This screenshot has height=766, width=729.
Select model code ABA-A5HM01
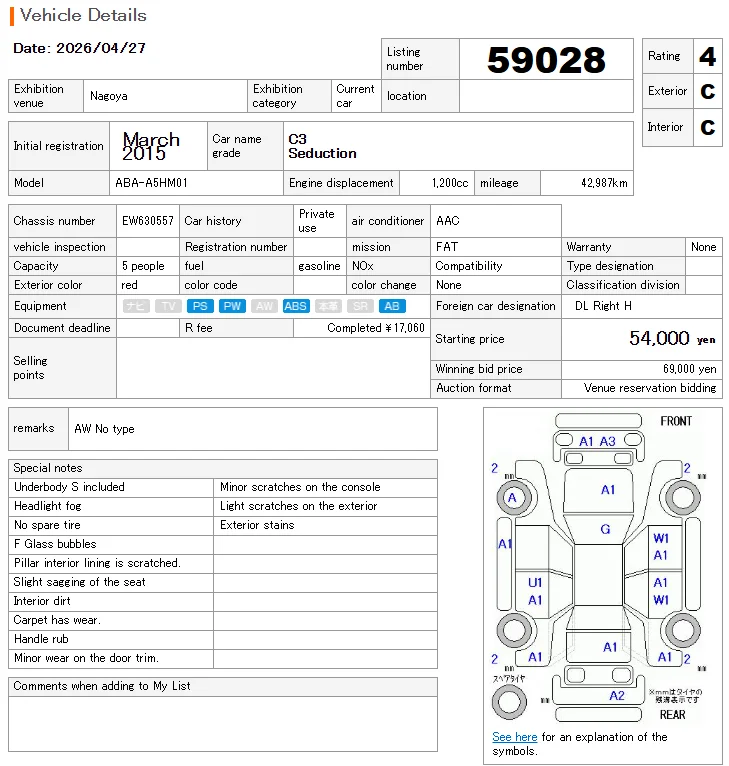click(x=151, y=183)
